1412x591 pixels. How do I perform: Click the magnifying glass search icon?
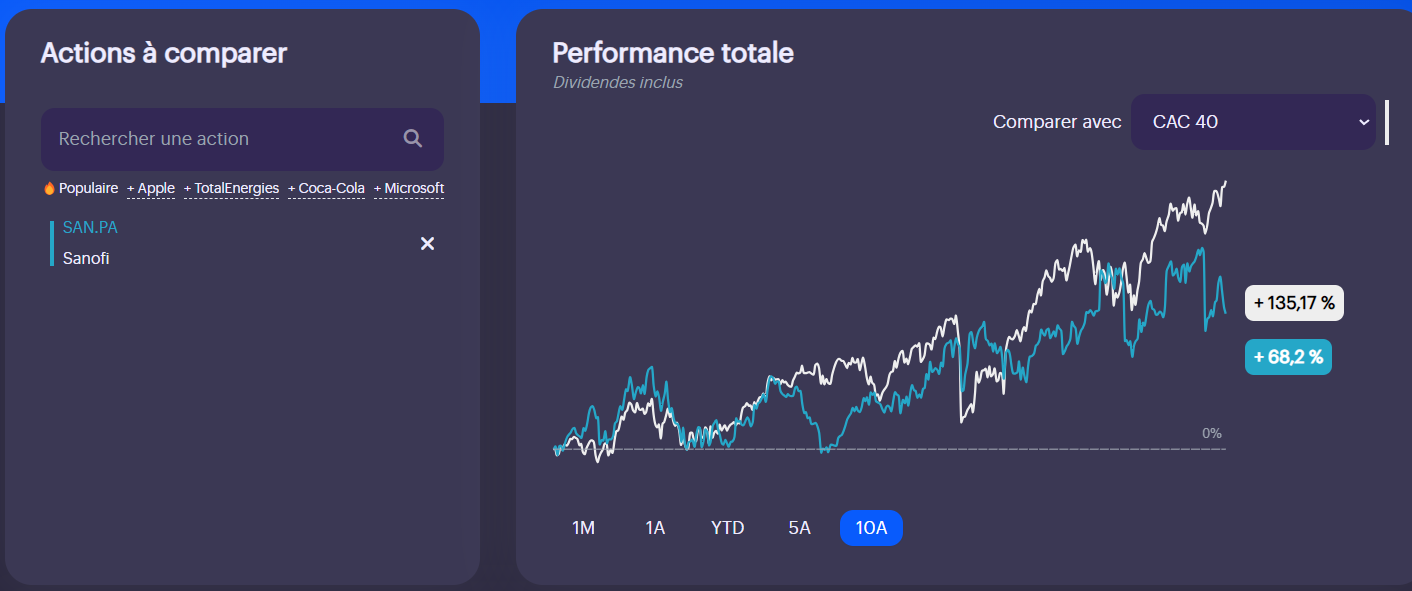(413, 139)
